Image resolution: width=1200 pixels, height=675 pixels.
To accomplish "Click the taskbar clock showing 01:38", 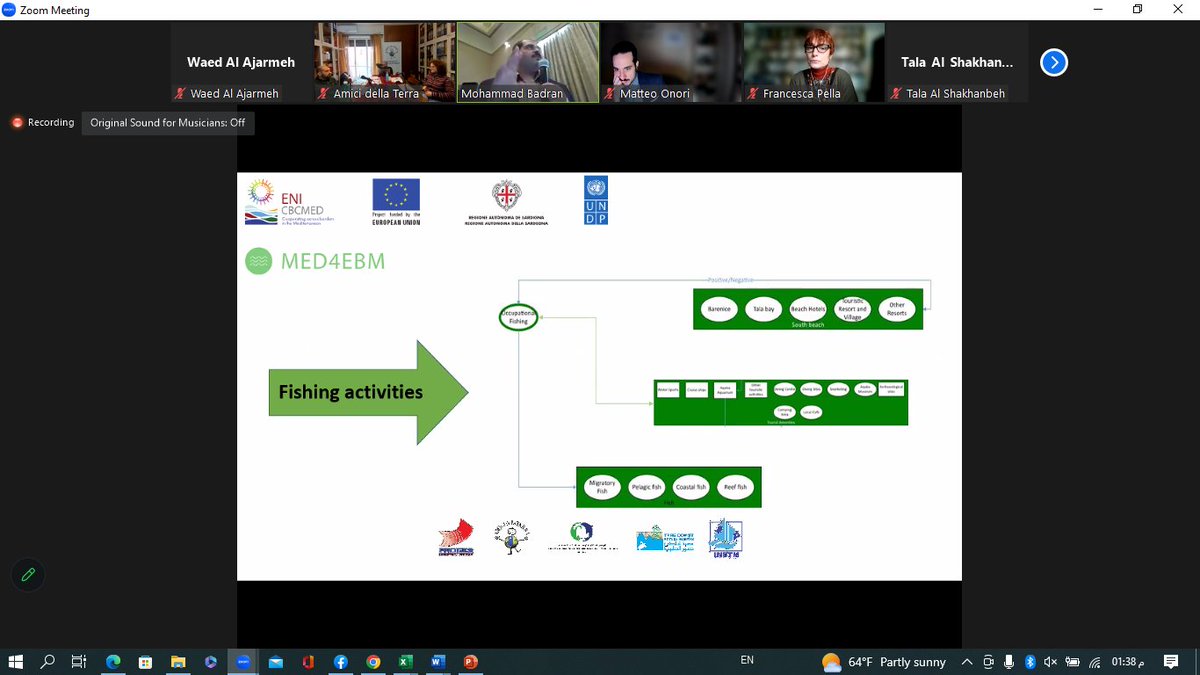I will click(x=1128, y=662).
